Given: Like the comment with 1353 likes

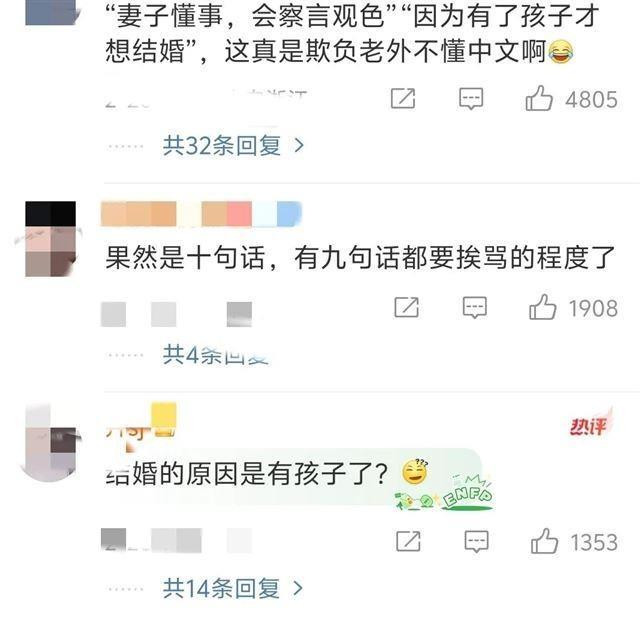Looking at the screenshot, I should [544, 541].
